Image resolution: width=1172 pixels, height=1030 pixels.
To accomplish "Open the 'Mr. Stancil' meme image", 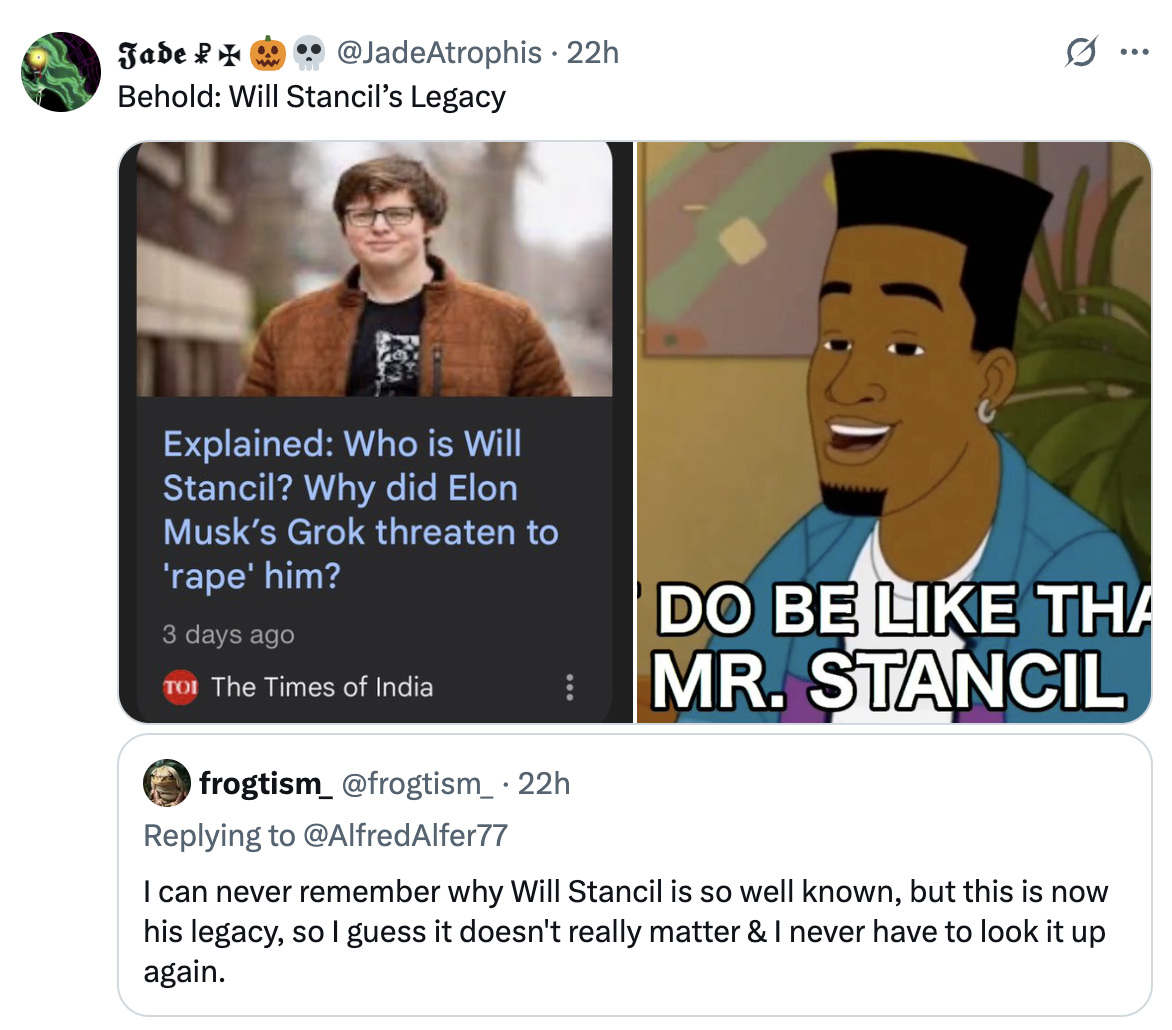I will click(x=893, y=430).
